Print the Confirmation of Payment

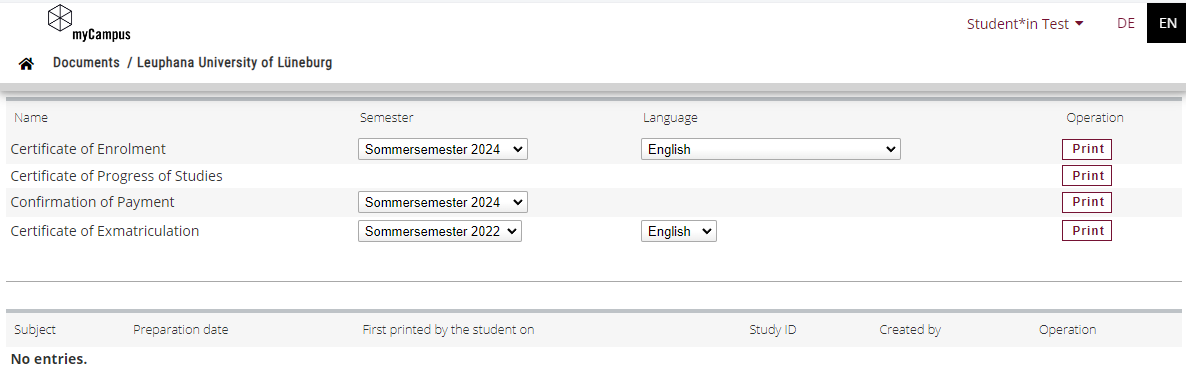pyautogui.click(x=1087, y=202)
